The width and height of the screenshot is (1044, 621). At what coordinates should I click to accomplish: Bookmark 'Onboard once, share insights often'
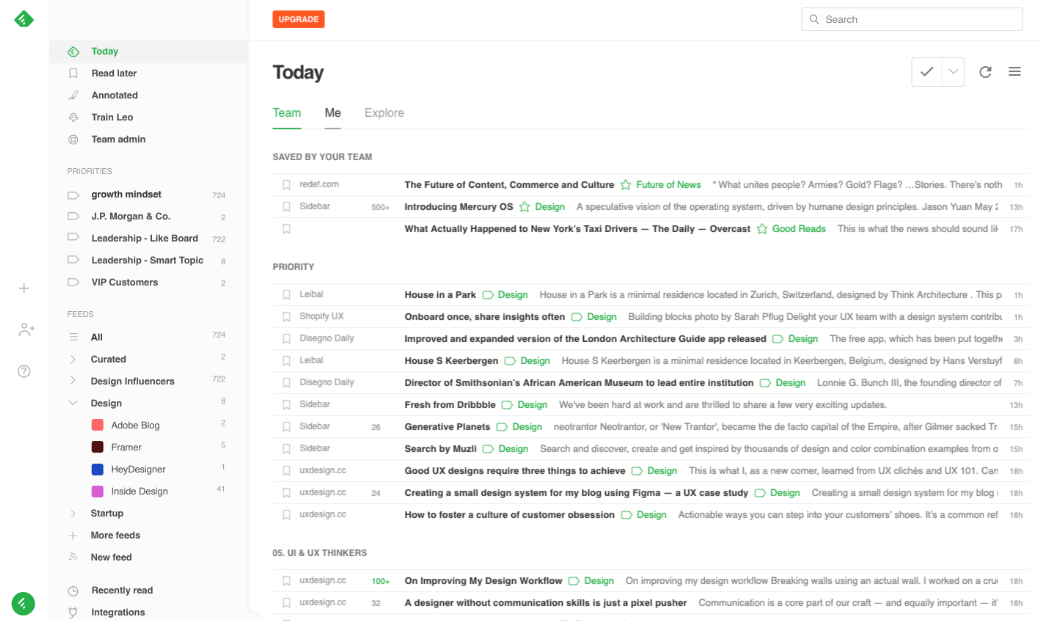(286, 317)
